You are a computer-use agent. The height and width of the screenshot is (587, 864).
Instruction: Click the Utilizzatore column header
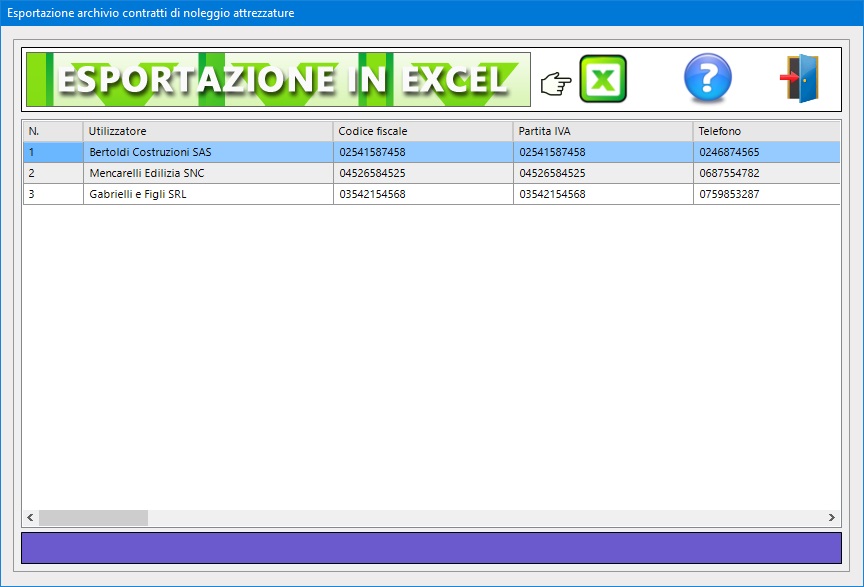[x=208, y=131]
